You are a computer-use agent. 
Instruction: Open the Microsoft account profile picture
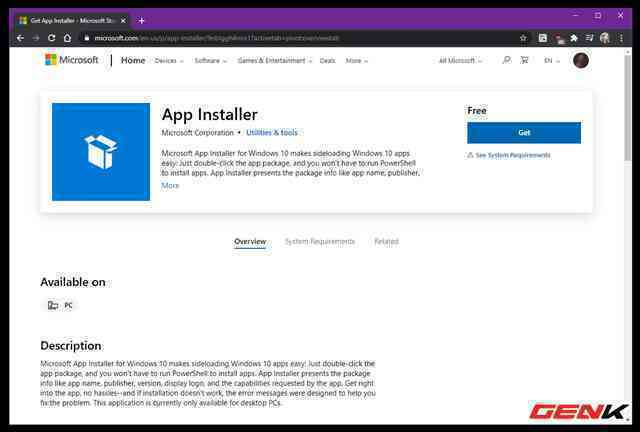[580, 60]
